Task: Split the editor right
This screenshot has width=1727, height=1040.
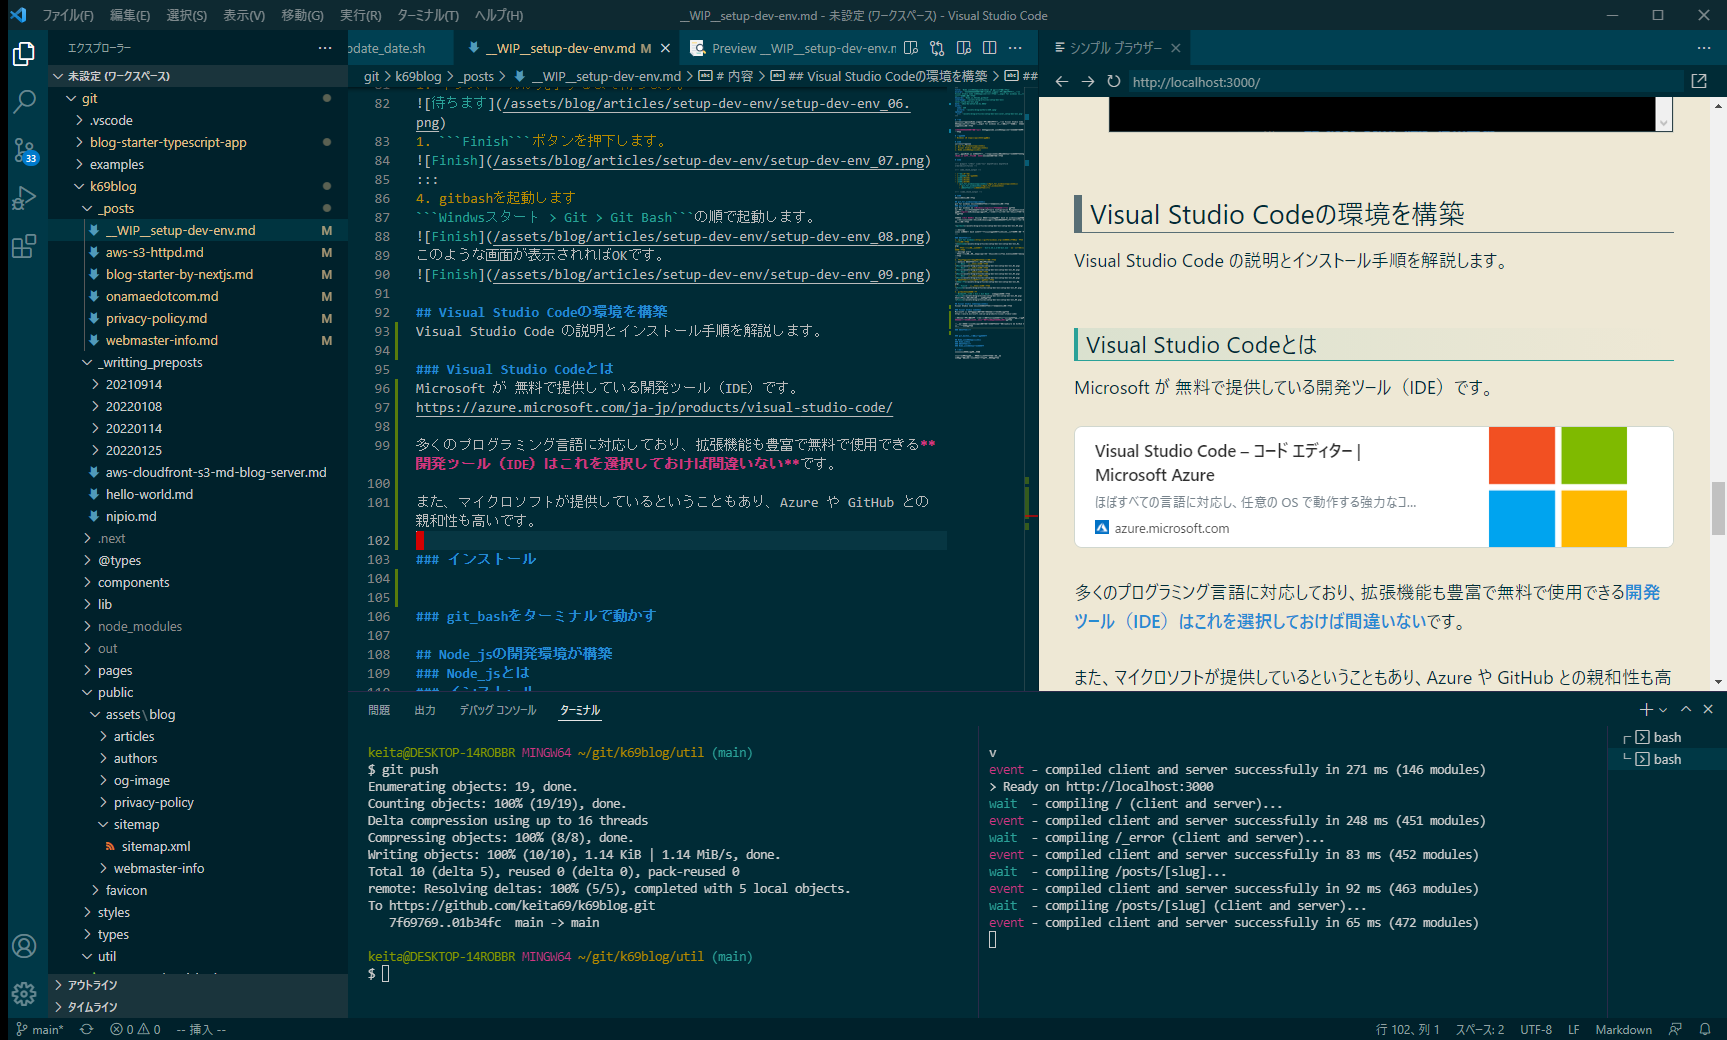Action: [x=989, y=48]
